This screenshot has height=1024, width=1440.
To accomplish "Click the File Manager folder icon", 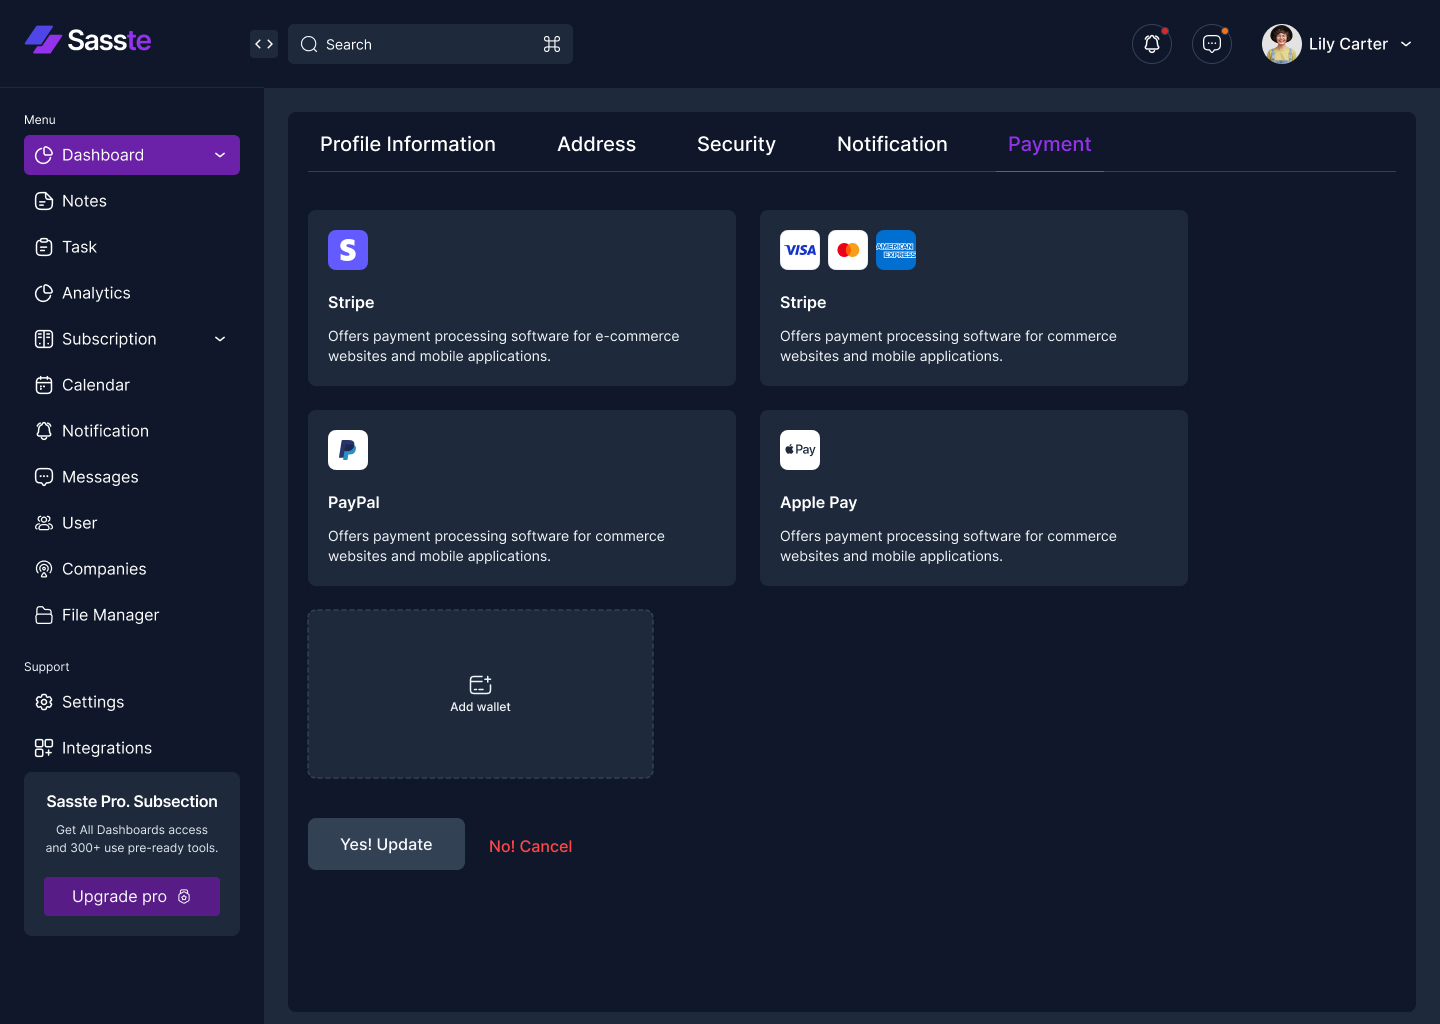I will click(44, 615).
